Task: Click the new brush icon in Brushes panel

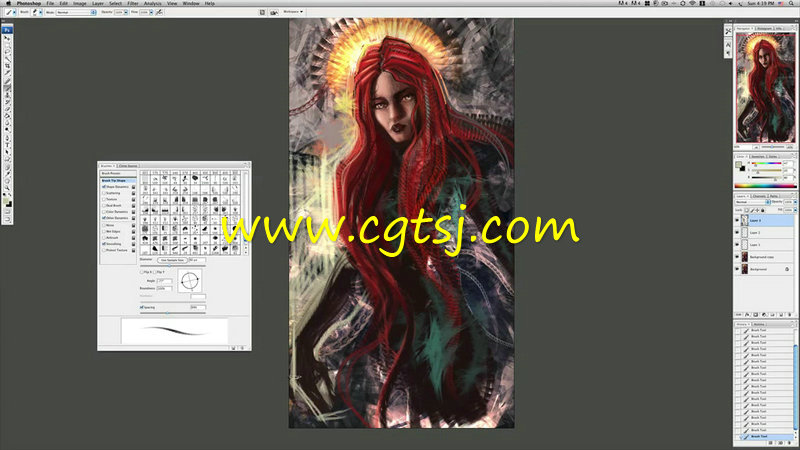Action: point(233,348)
